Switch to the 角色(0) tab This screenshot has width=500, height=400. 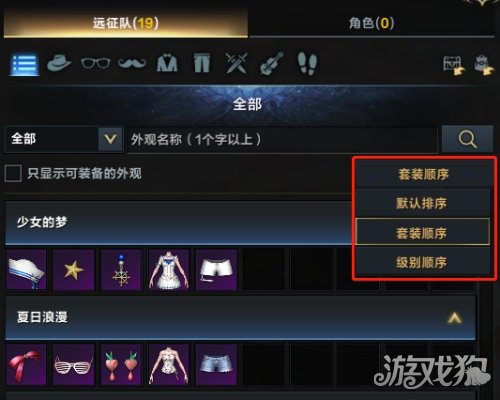click(x=372, y=23)
